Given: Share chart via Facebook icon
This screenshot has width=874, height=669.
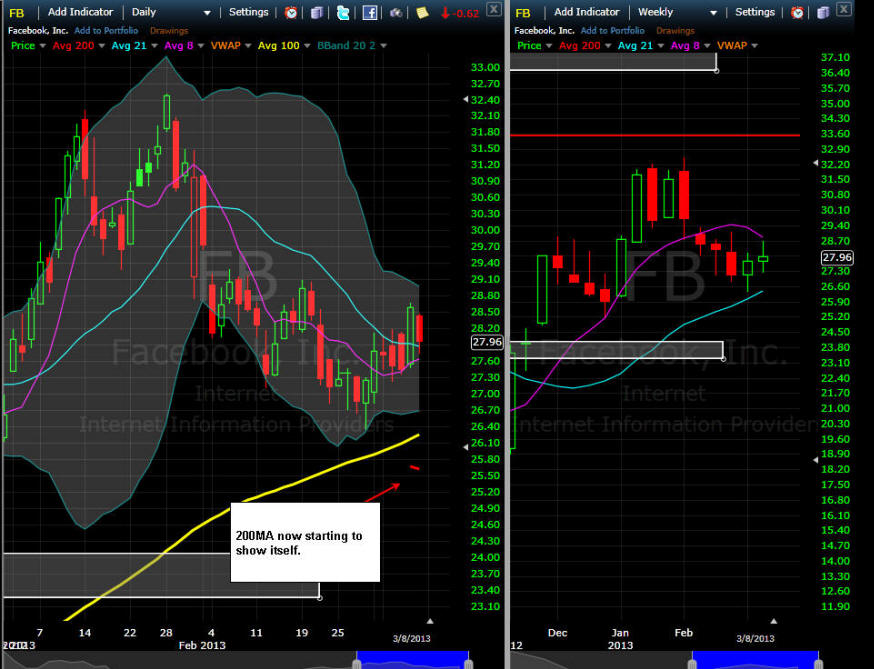Looking at the screenshot, I should click(x=370, y=13).
